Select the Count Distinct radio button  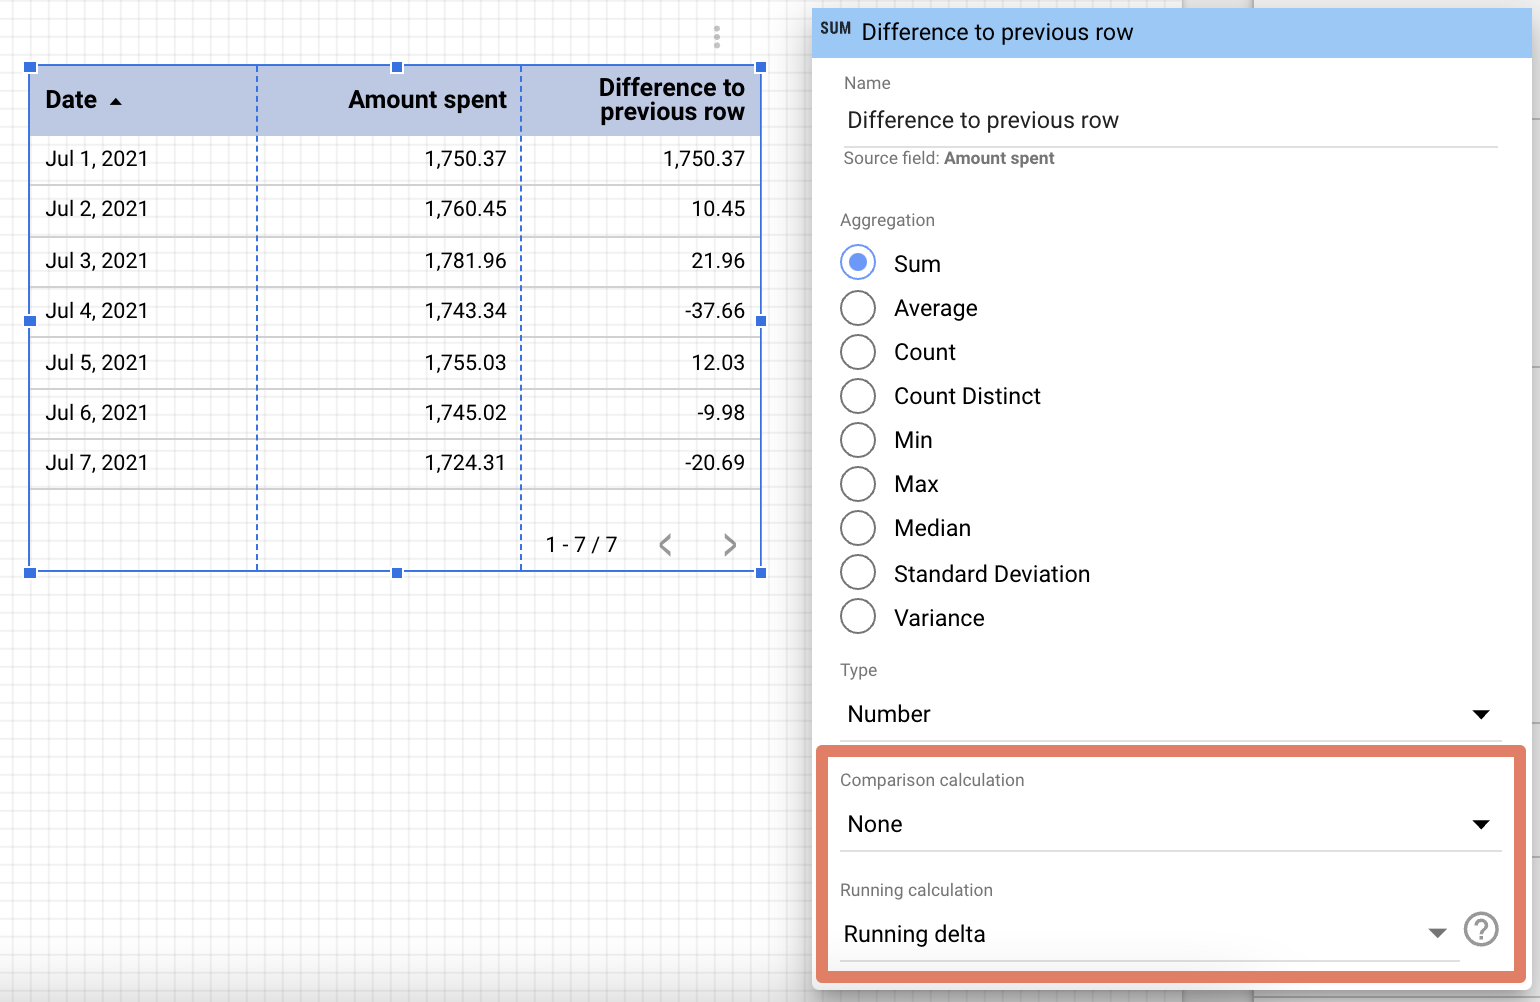(x=858, y=396)
